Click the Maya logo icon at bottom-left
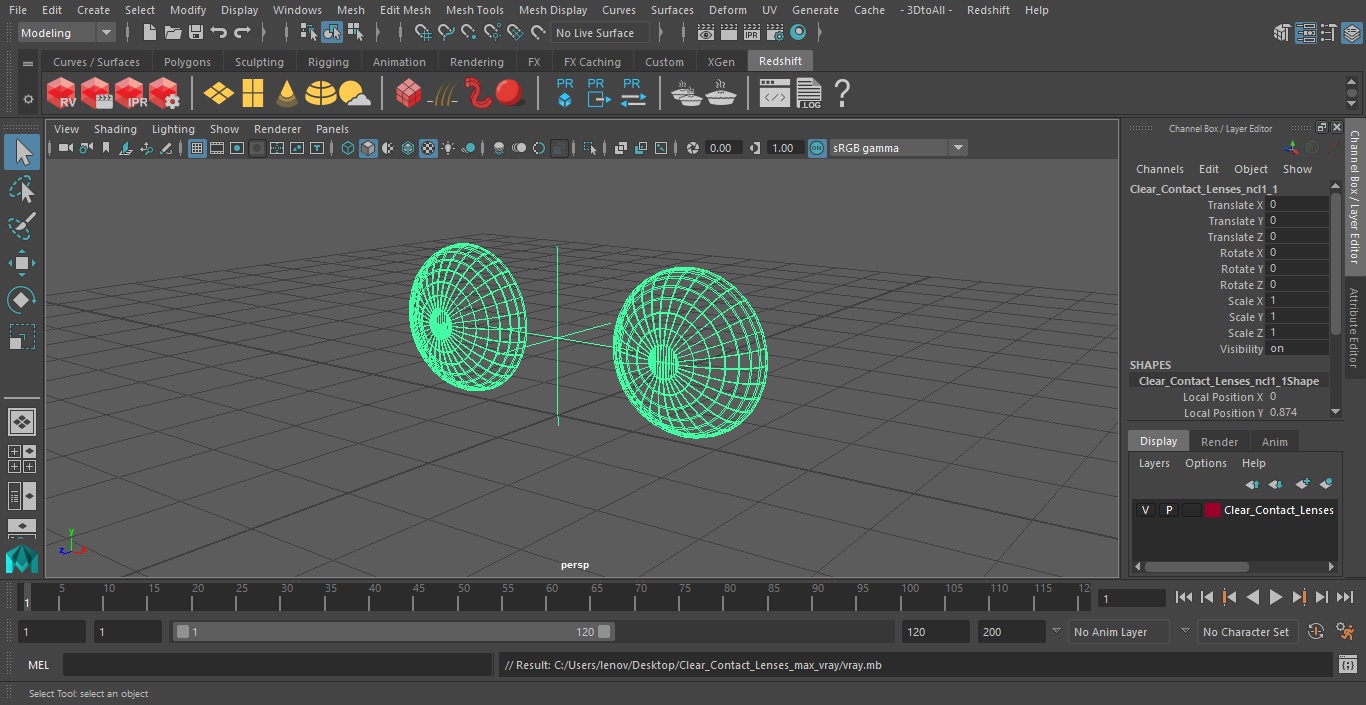The width and height of the screenshot is (1366, 705). click(x=21, y=558)
